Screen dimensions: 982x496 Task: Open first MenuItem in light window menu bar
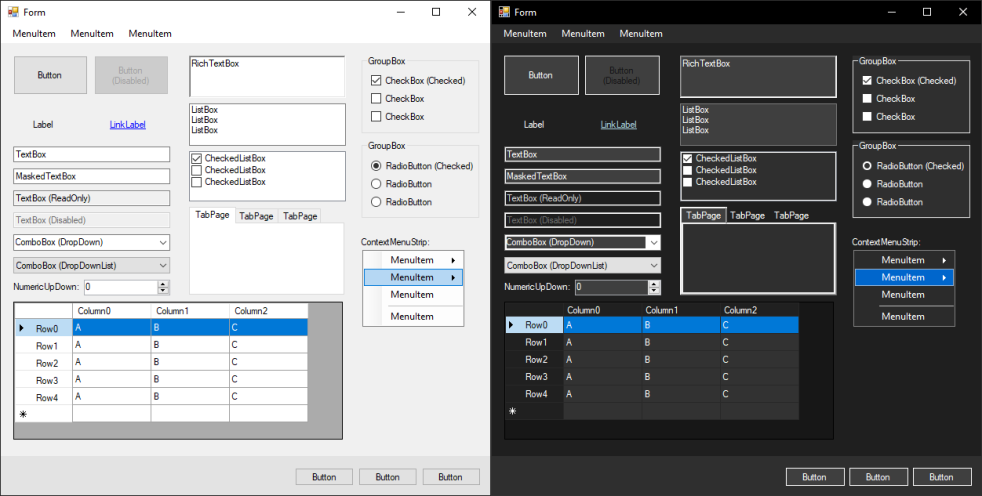tap(34, 34)
